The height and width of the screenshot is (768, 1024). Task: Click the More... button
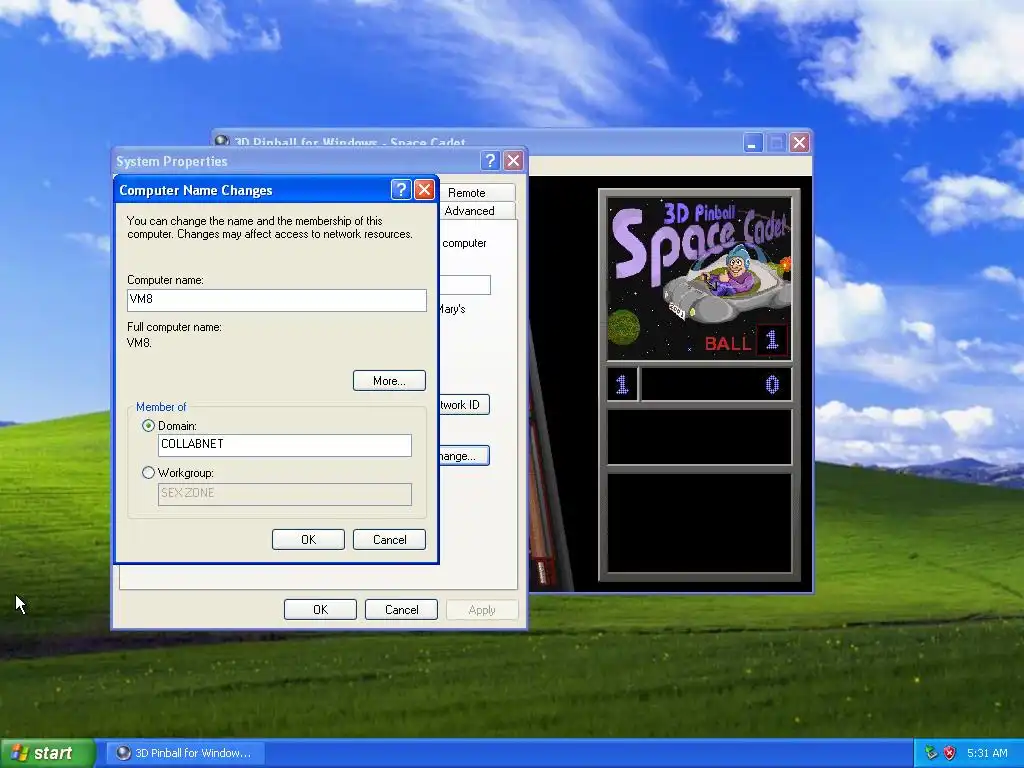(389, 381)
